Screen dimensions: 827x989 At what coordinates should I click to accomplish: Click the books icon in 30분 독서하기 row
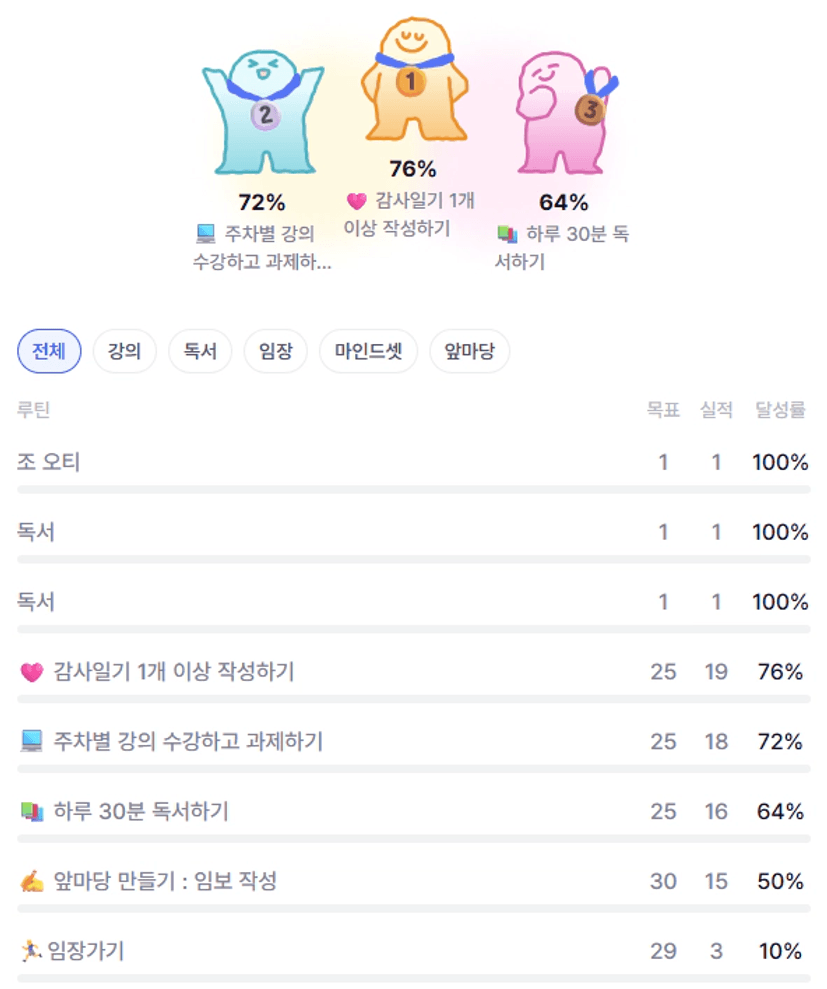32,812
